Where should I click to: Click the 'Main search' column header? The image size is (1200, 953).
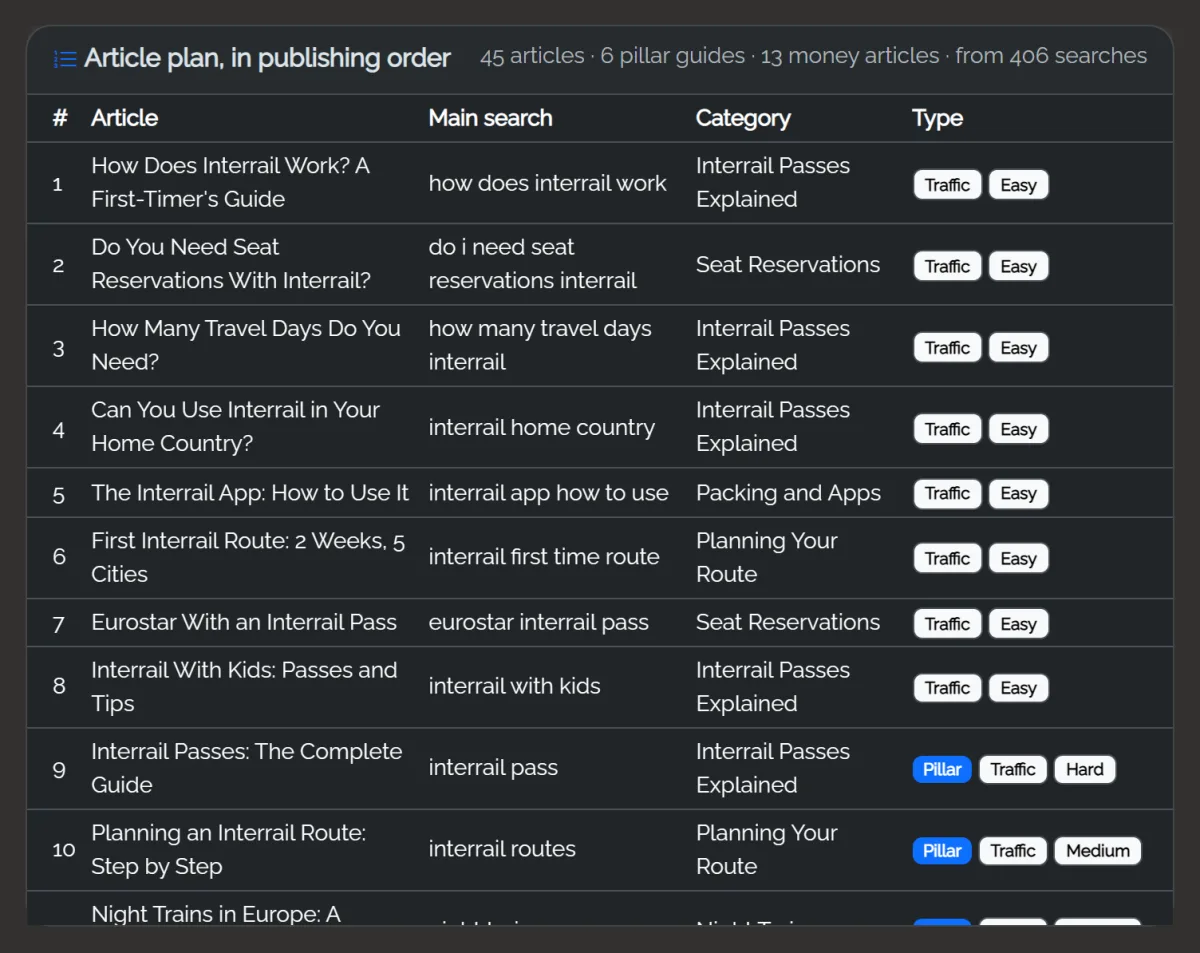(490, 118)
